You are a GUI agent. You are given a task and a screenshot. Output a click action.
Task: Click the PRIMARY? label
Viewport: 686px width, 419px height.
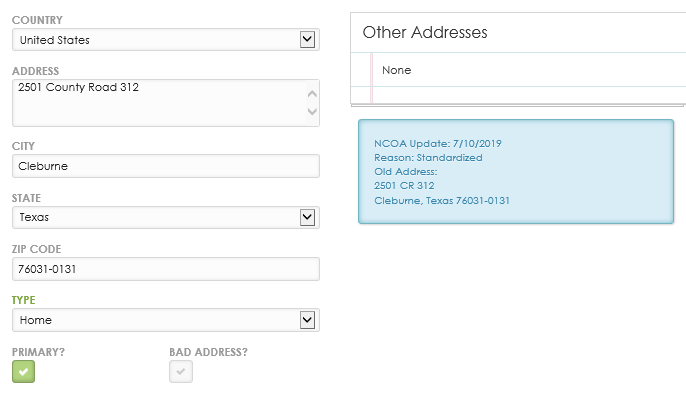point(37,352)
